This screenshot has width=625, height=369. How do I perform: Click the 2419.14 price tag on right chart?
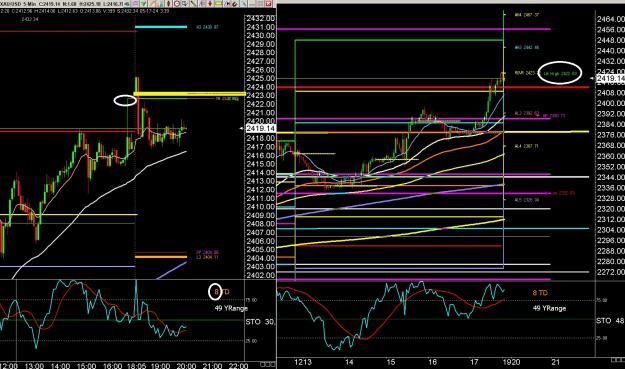coord(610,79)
